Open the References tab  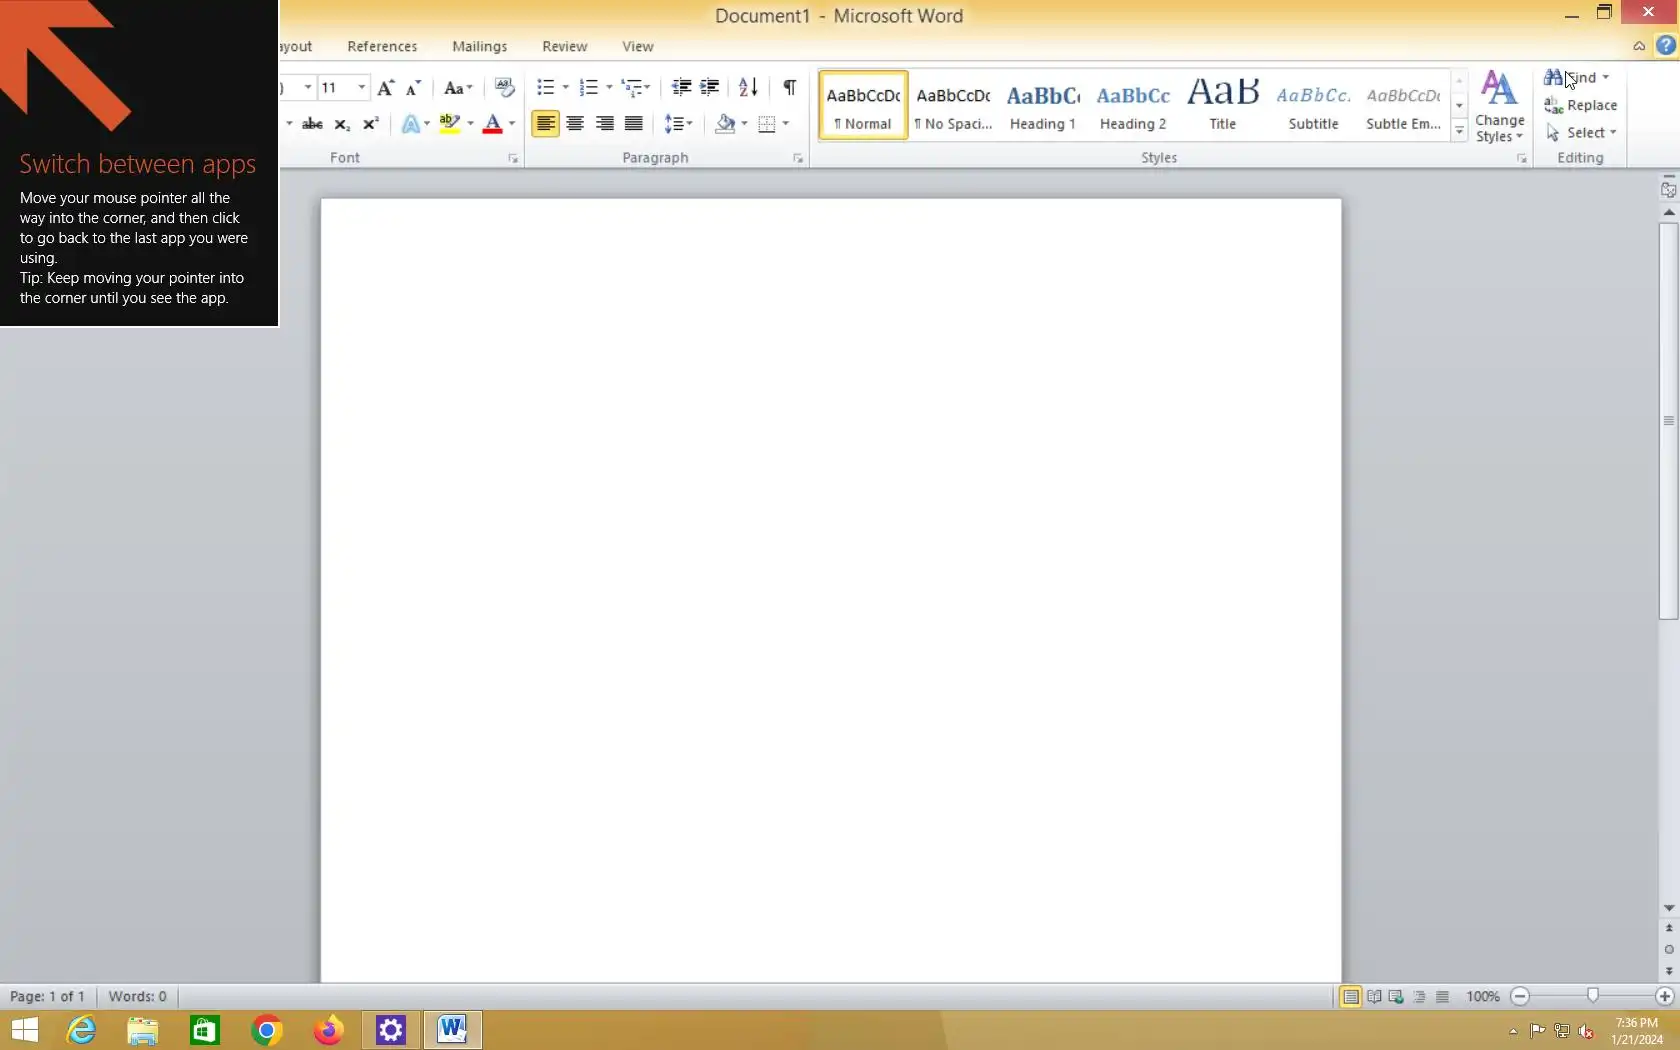pyautogui.click(x=382, y=46)
